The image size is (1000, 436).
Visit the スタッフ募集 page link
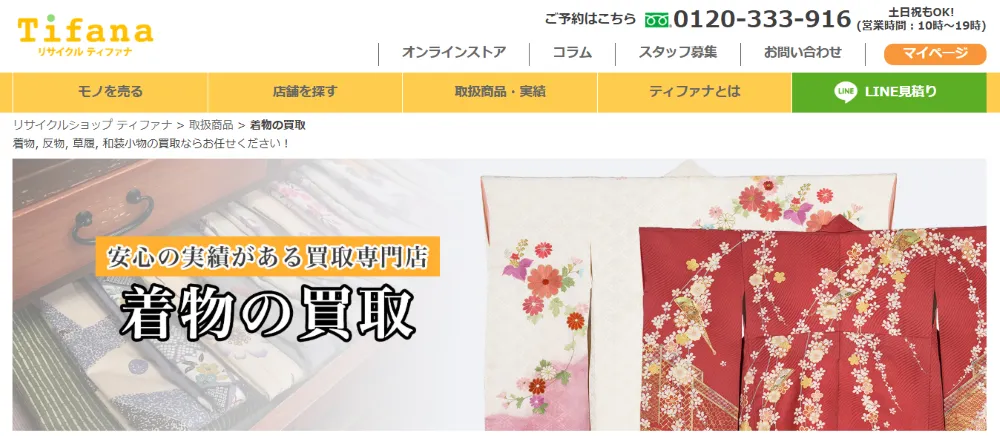pos(678,53)
